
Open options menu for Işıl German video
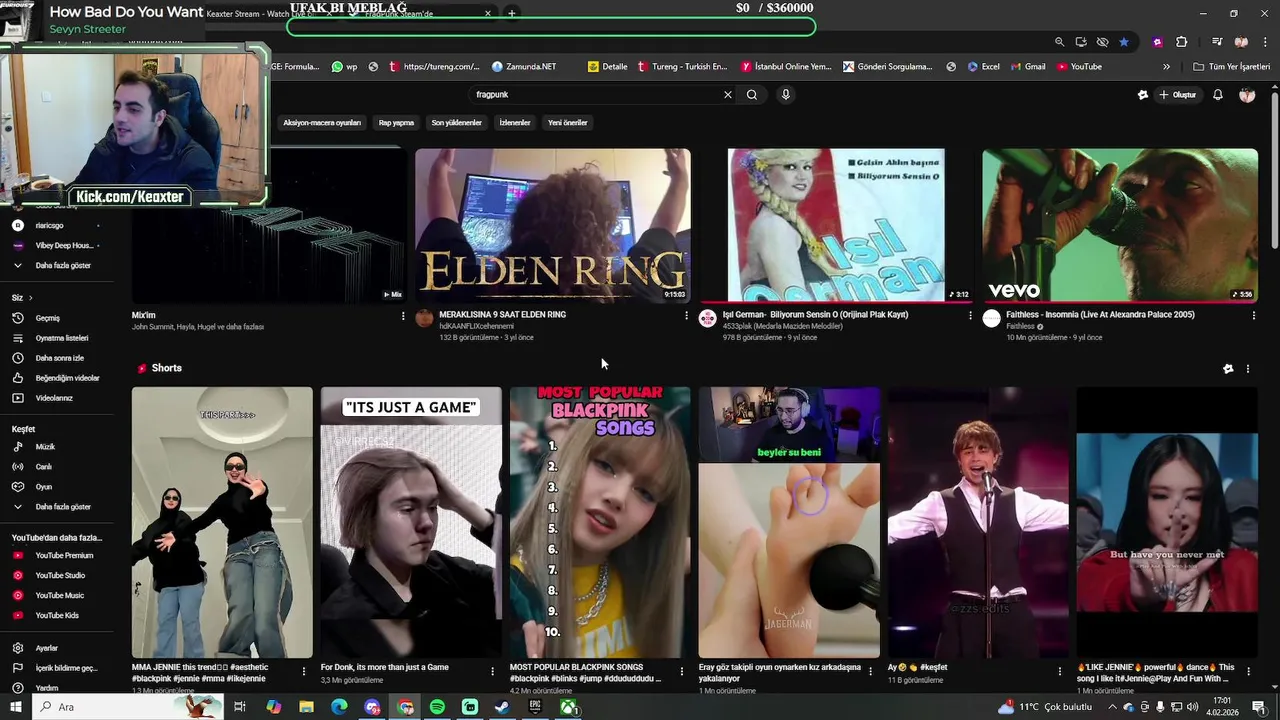click(970, 316)
